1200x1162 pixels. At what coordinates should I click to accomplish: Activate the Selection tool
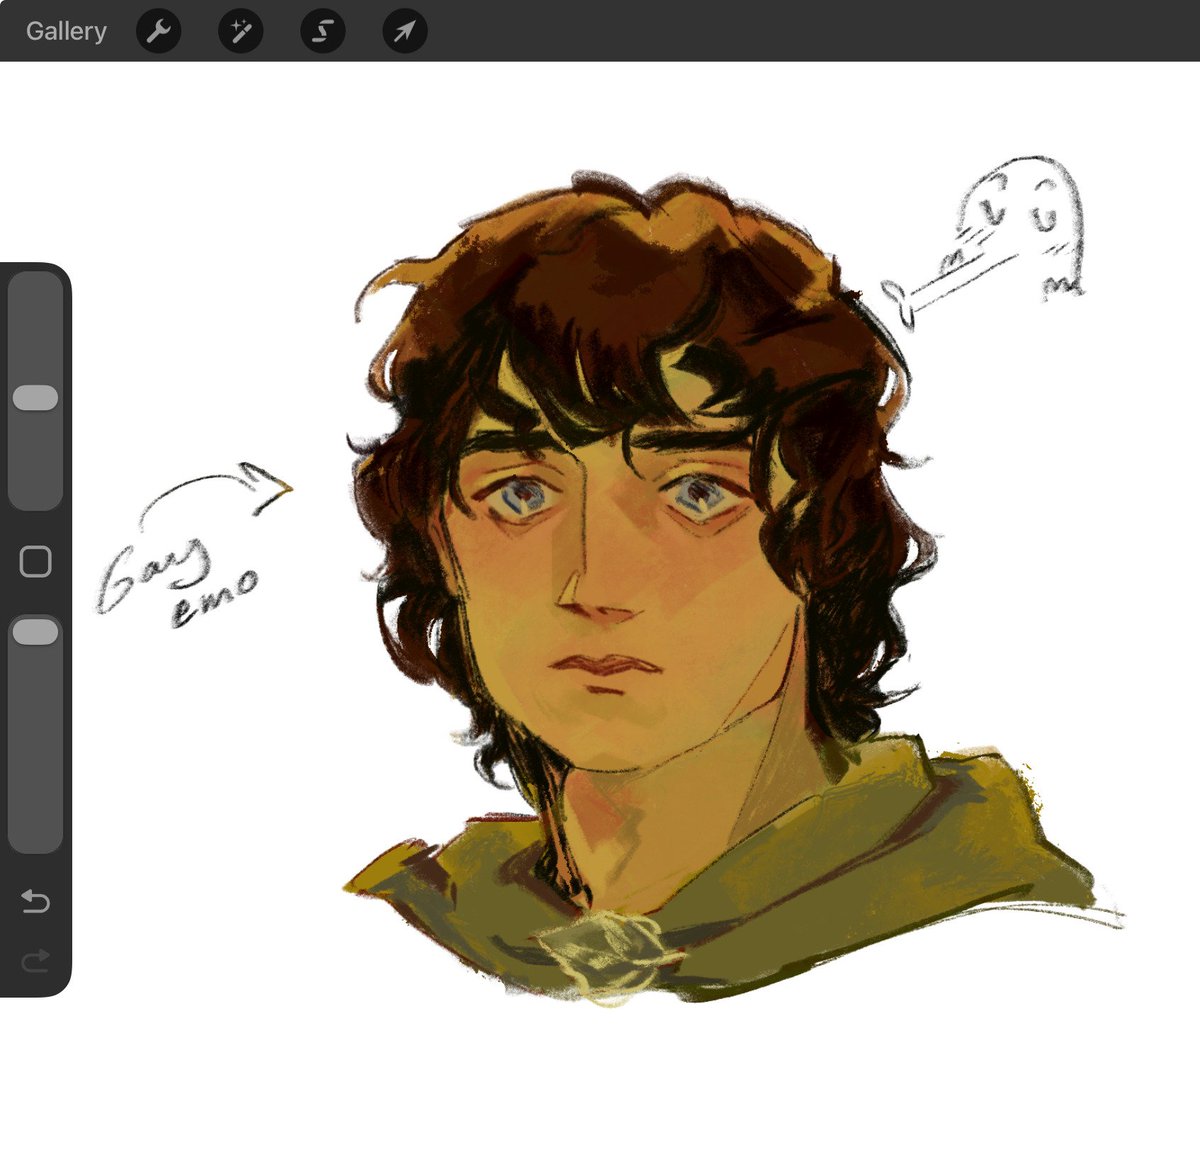(322, 31)
